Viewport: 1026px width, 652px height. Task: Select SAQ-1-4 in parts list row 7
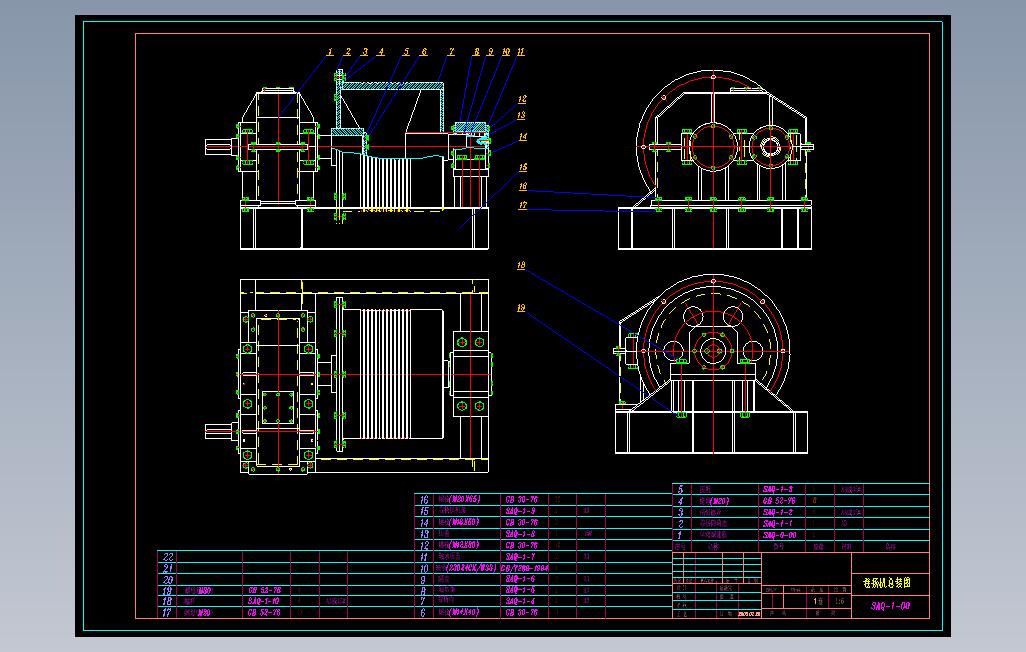click(x=520, y=601)
